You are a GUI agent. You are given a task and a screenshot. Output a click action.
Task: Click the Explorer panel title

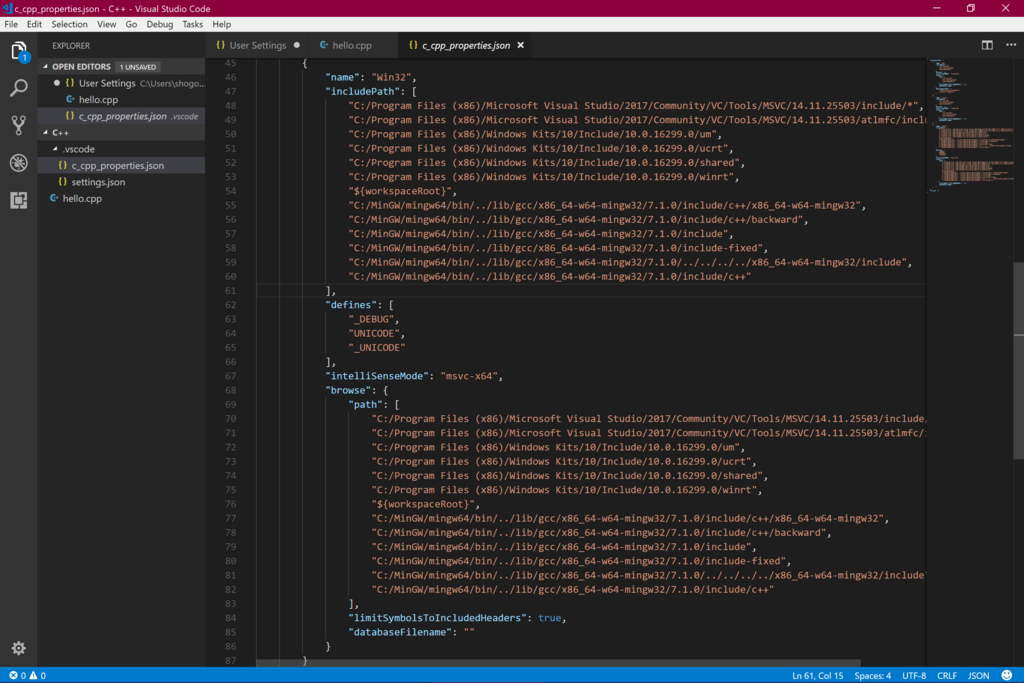click(x=71, y=46)
